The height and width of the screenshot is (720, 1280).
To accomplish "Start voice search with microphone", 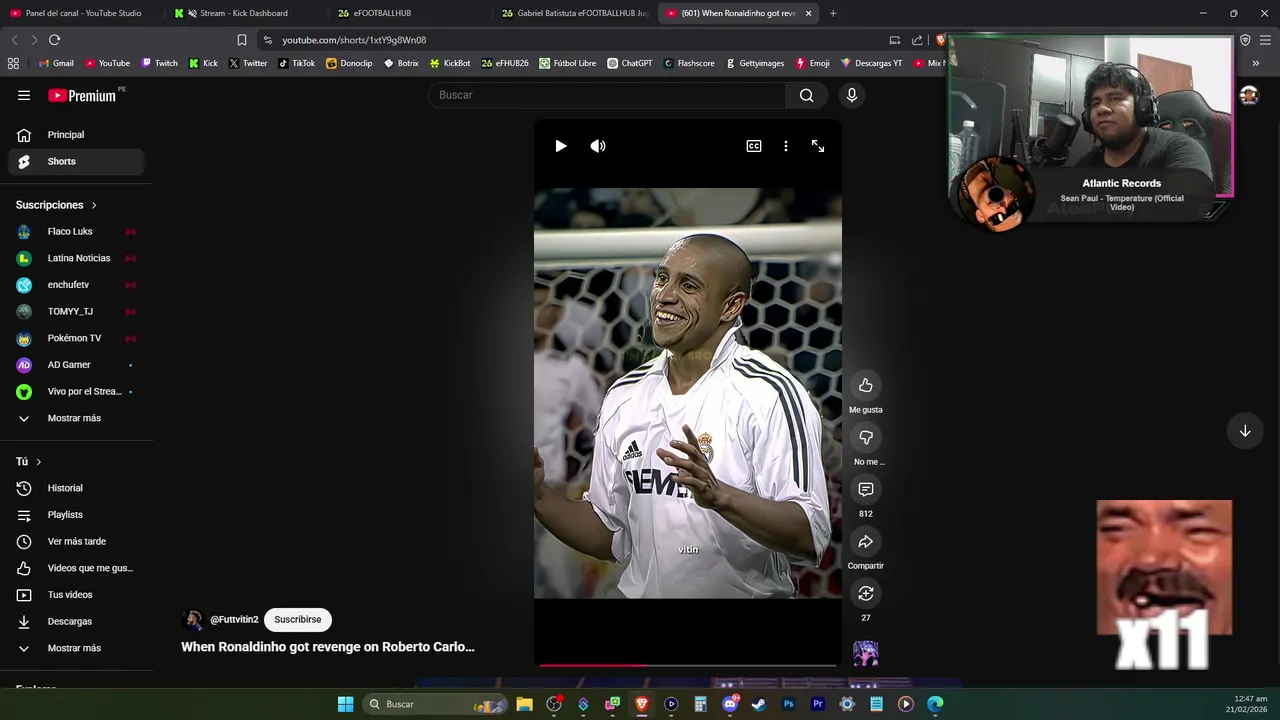I will click(852, 95).
